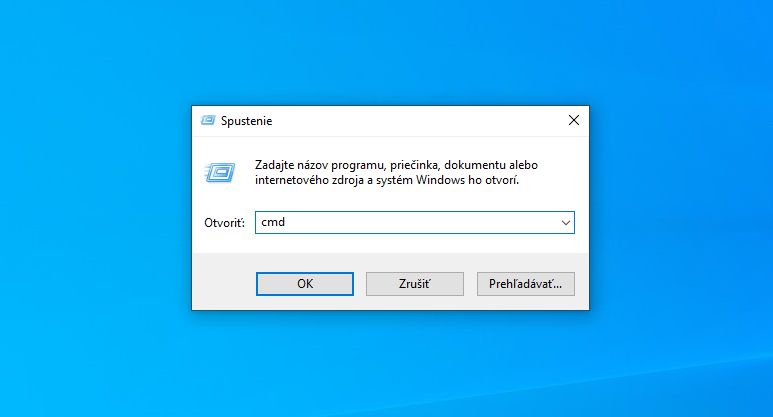
Task: Cancel using the Zrušiť button
Action: coord(415,284)
